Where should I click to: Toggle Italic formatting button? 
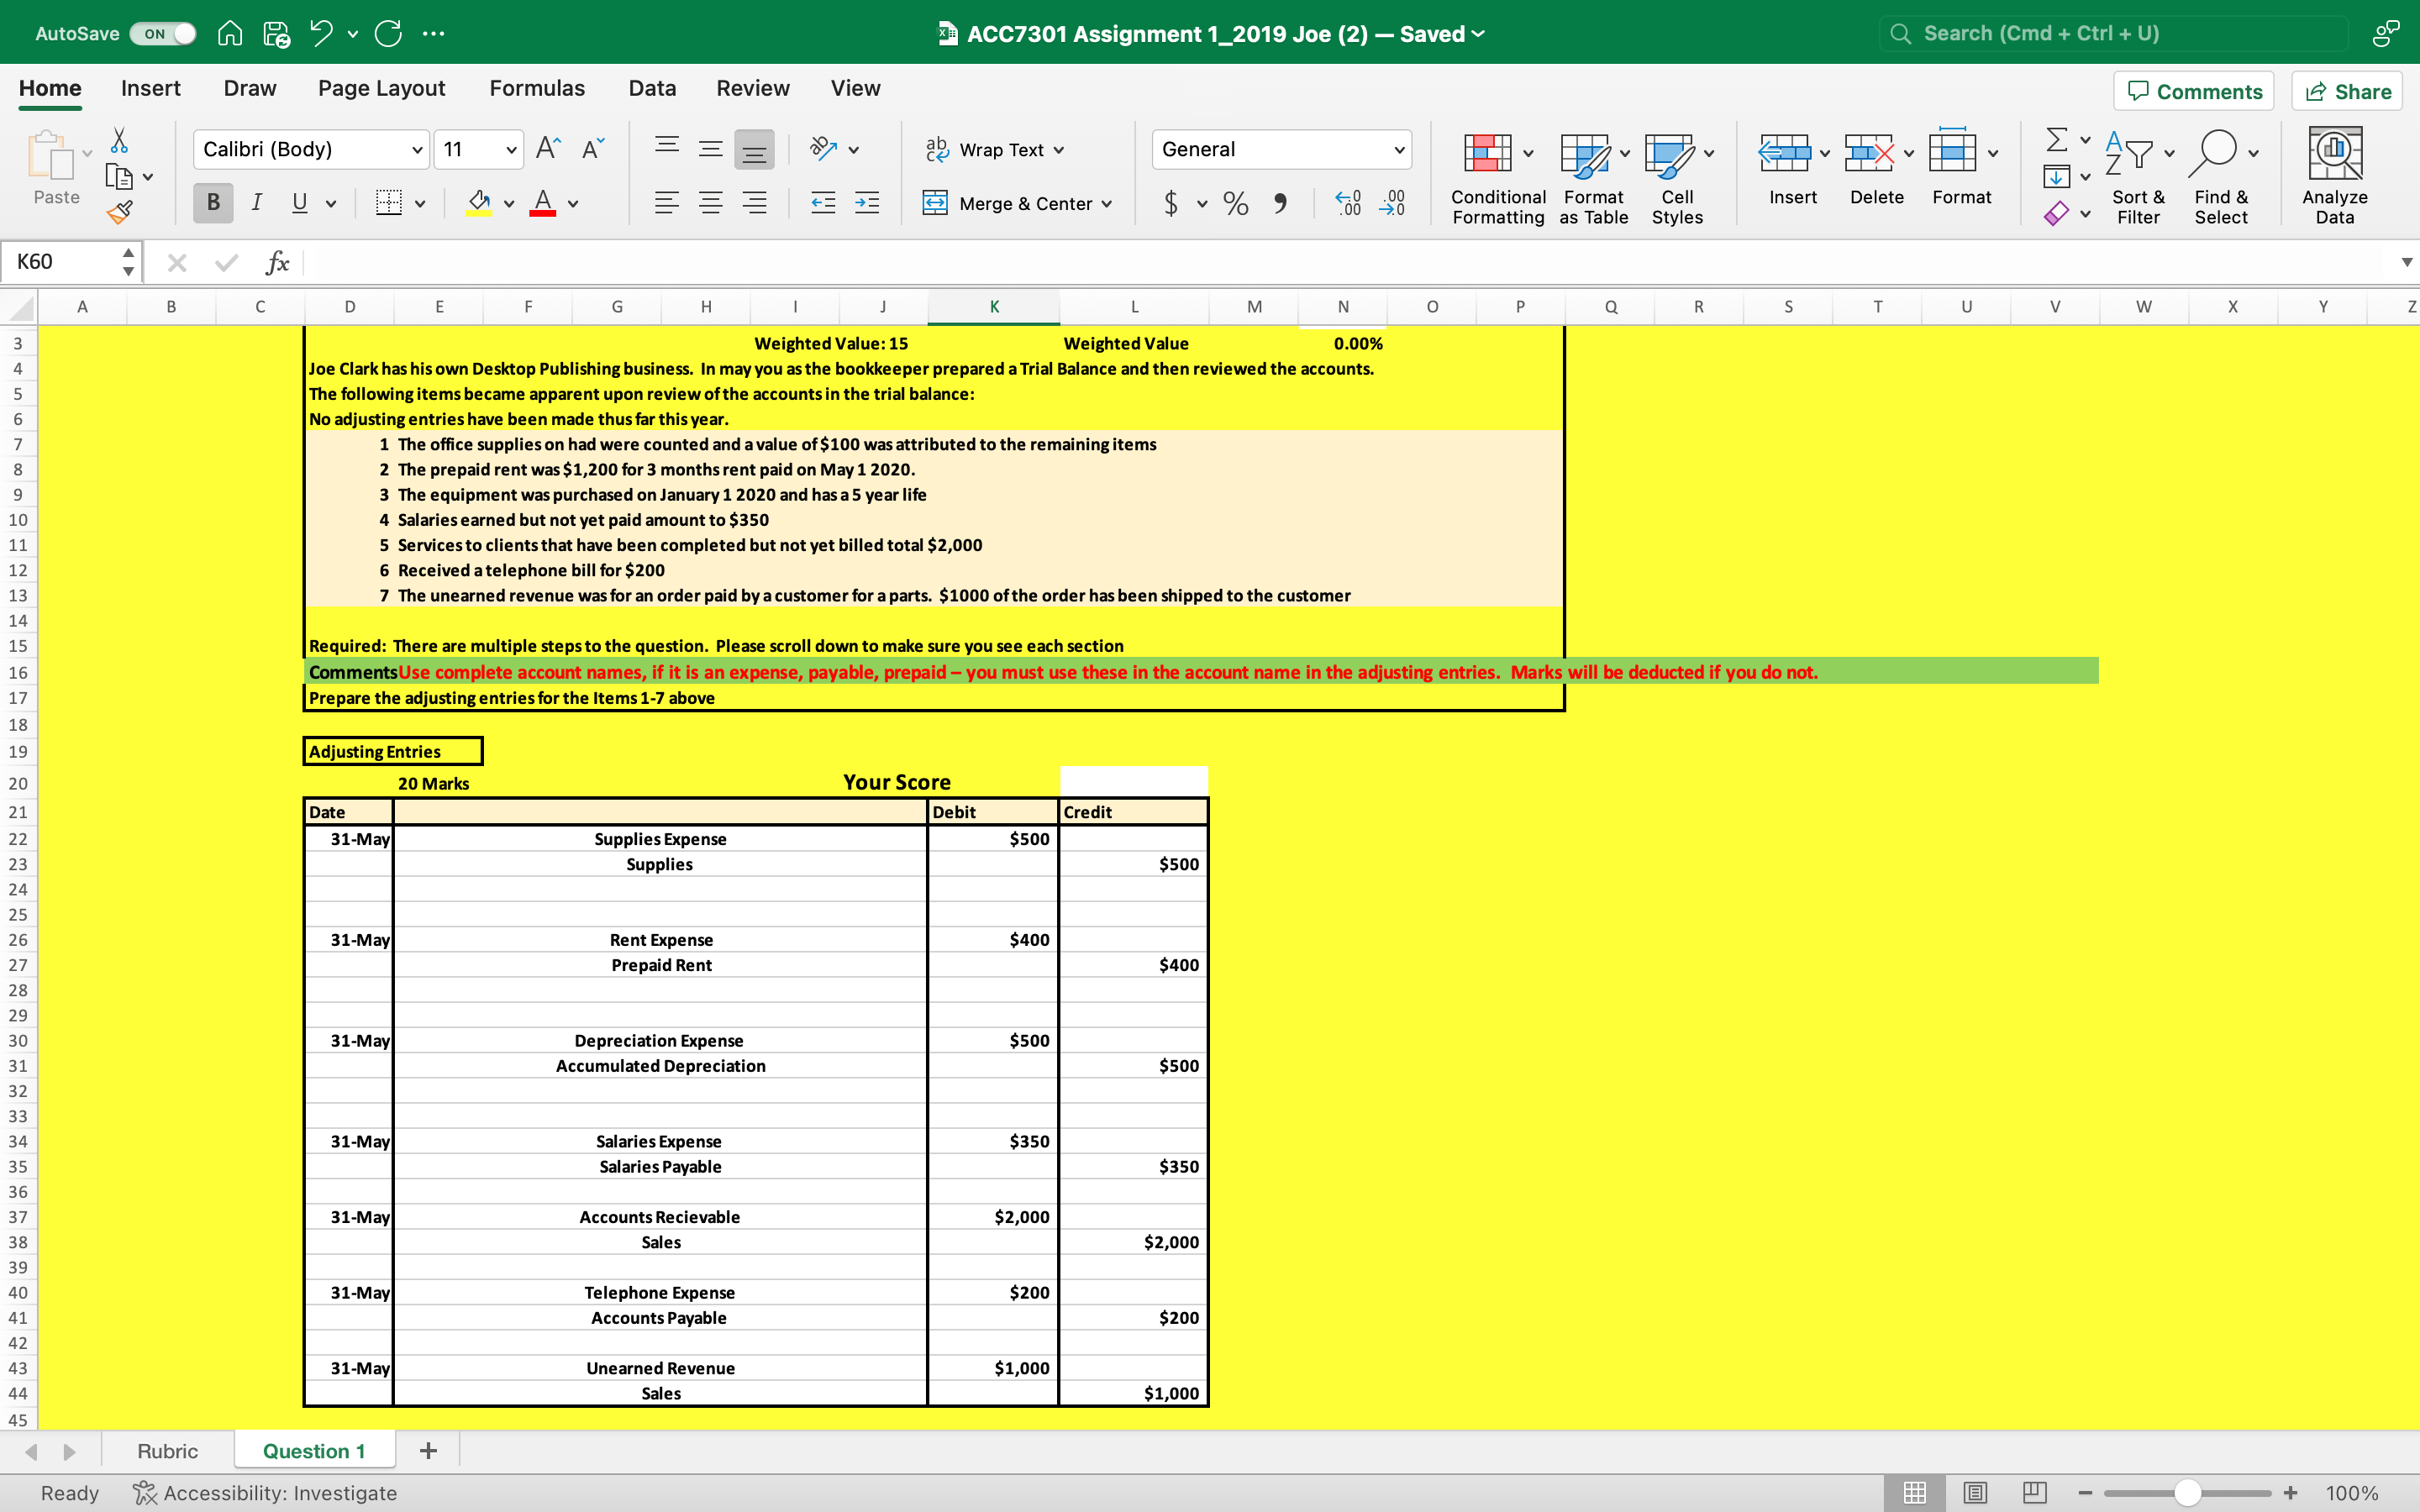tap(257, 203)
